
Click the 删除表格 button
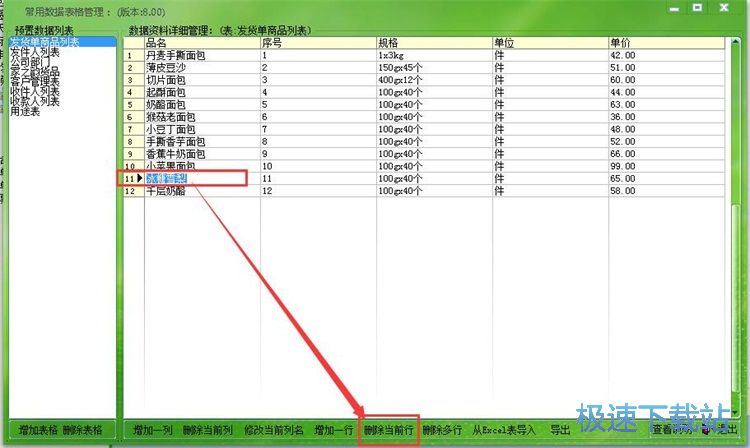[82, 430]
